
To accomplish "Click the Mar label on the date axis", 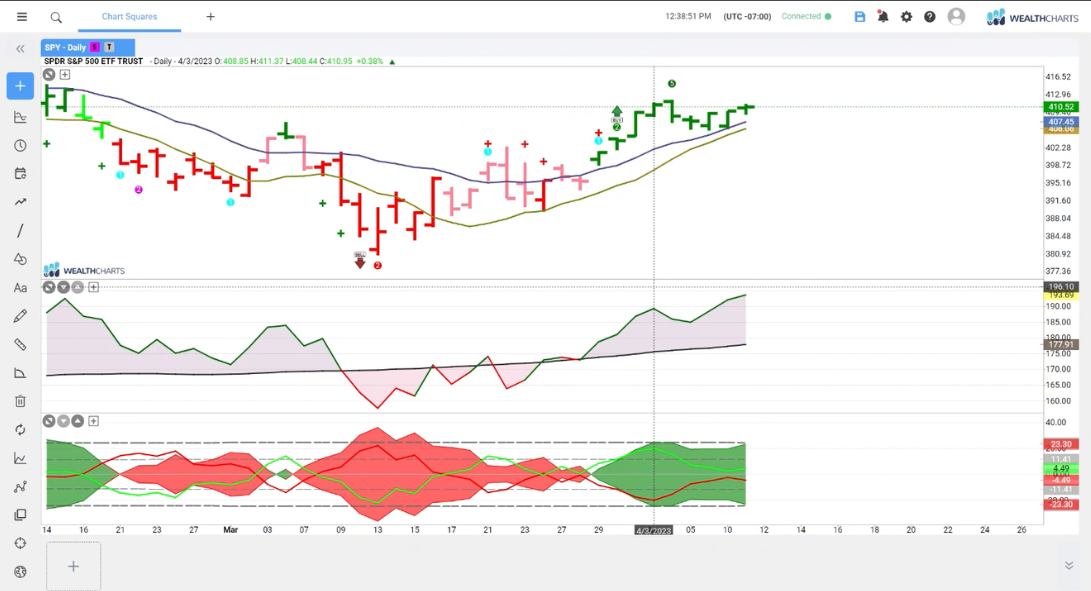I will point(230,530).
